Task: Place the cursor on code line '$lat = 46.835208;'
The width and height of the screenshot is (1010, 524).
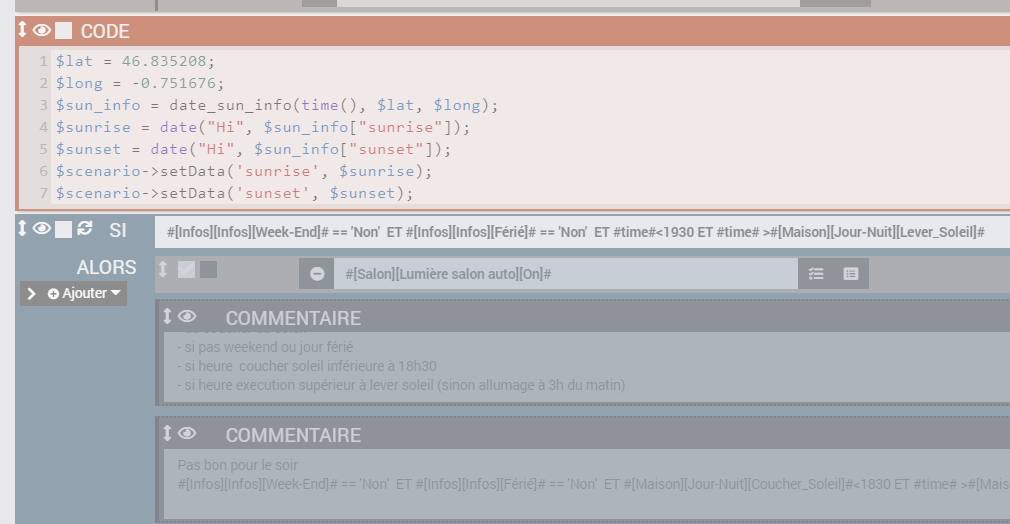Action: tap(135, 61)
